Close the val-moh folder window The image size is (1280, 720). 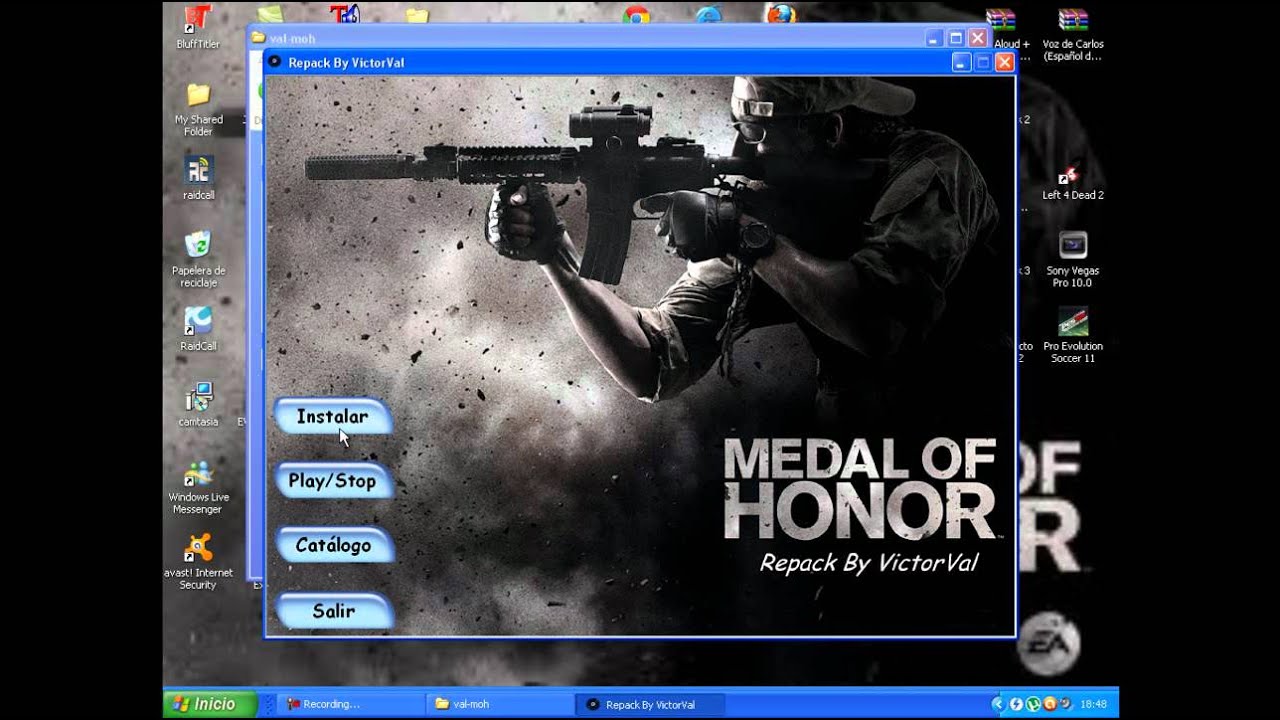click(x=978, y=38)
